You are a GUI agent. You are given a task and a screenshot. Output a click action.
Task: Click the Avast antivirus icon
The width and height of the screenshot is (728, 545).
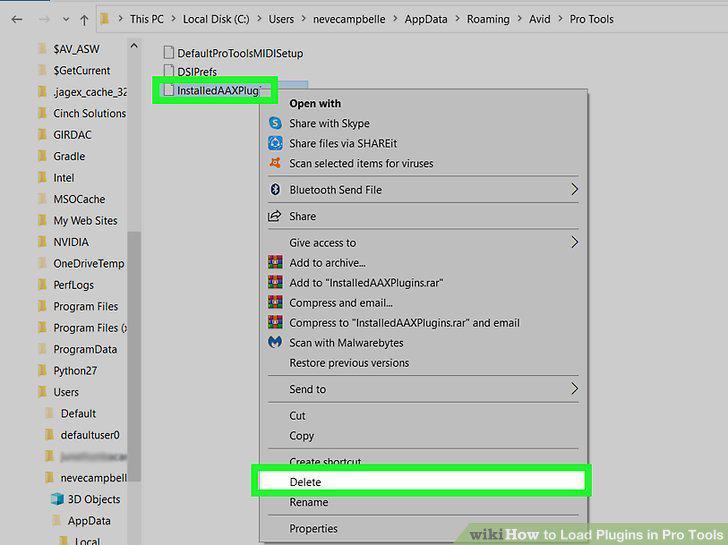click(x=275, y=162)
